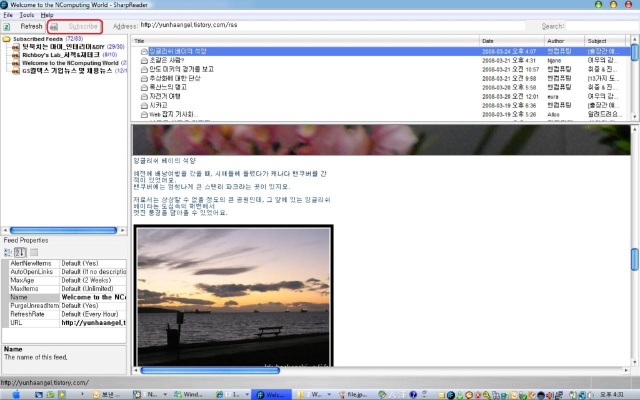Sort items by Date column header
This screenshot has width=640, height=400.
(512, 41)
